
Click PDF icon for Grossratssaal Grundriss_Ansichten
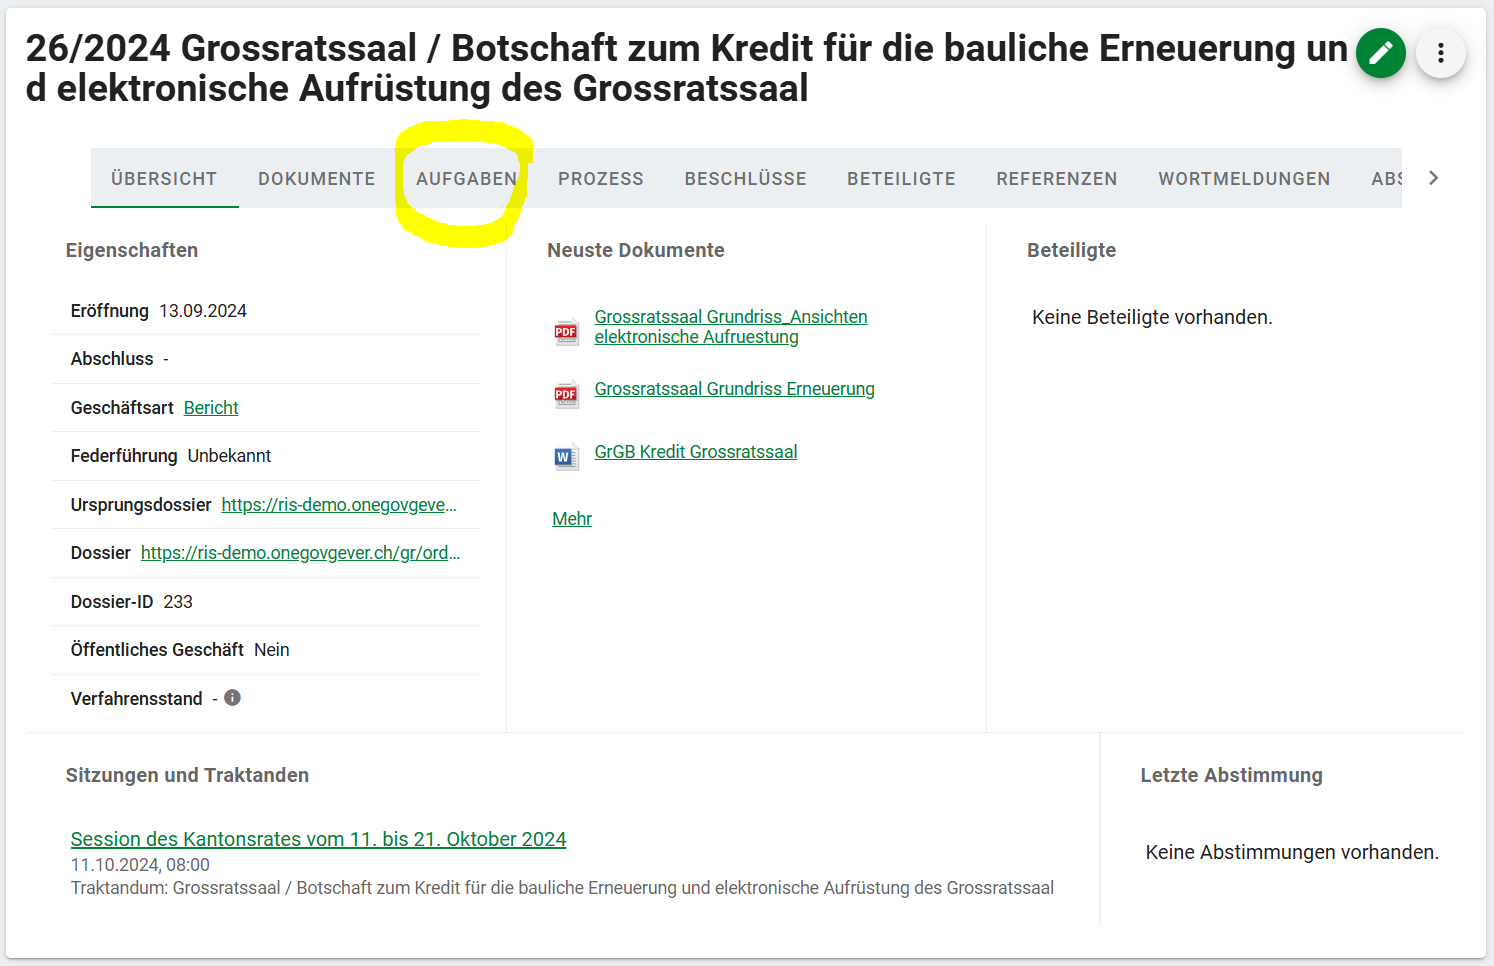pos(566,331)
